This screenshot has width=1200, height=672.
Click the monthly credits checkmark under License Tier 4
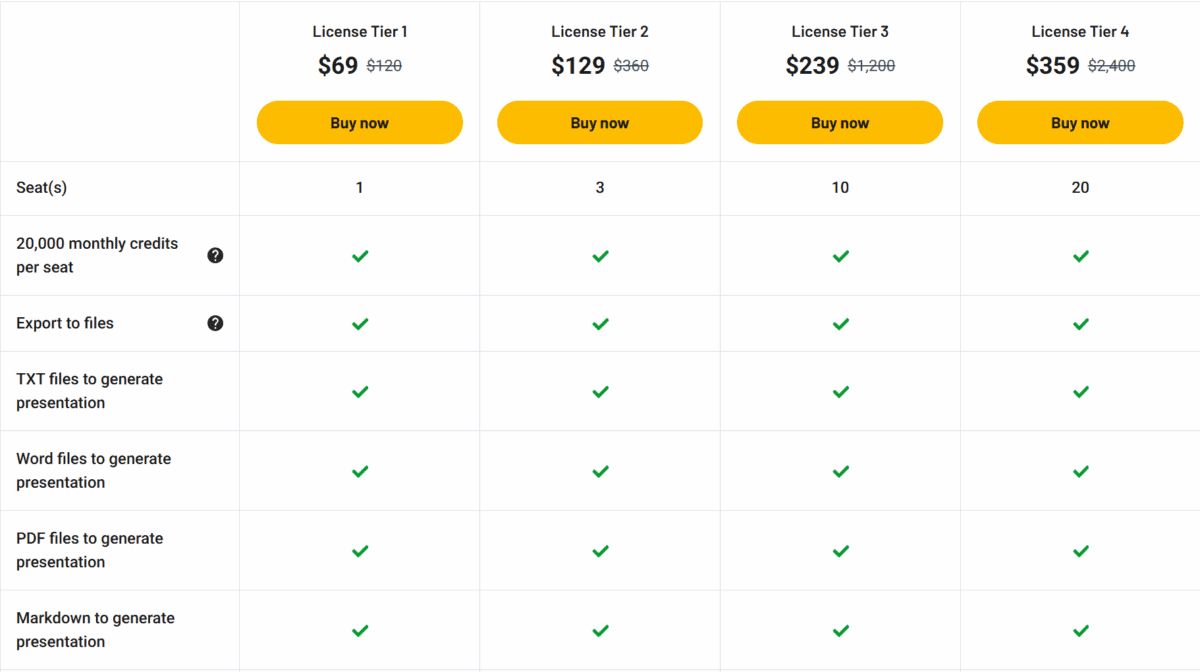pyautogui.click(x=1080, y=256)
